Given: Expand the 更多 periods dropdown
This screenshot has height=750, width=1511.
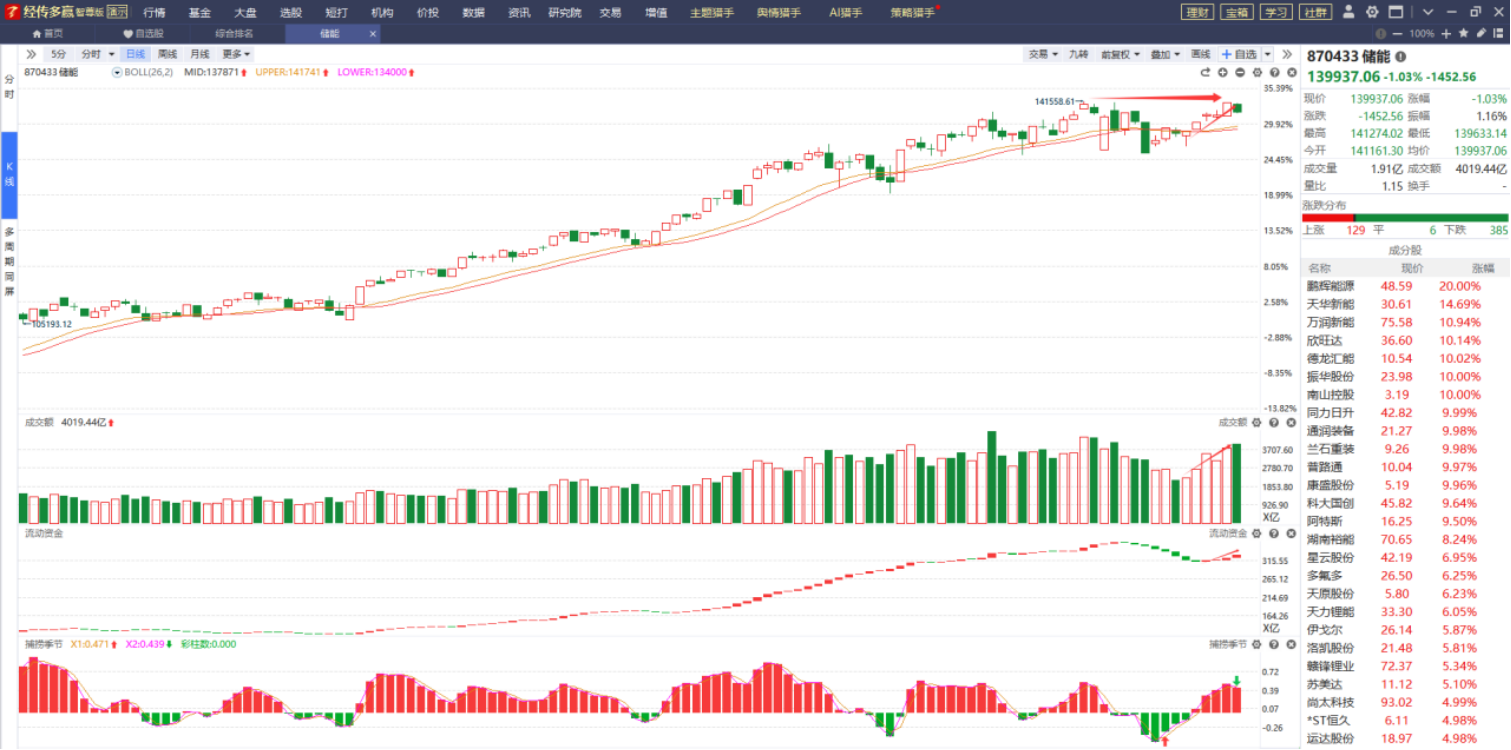Looking at the screenshot, I should [236, 54].
